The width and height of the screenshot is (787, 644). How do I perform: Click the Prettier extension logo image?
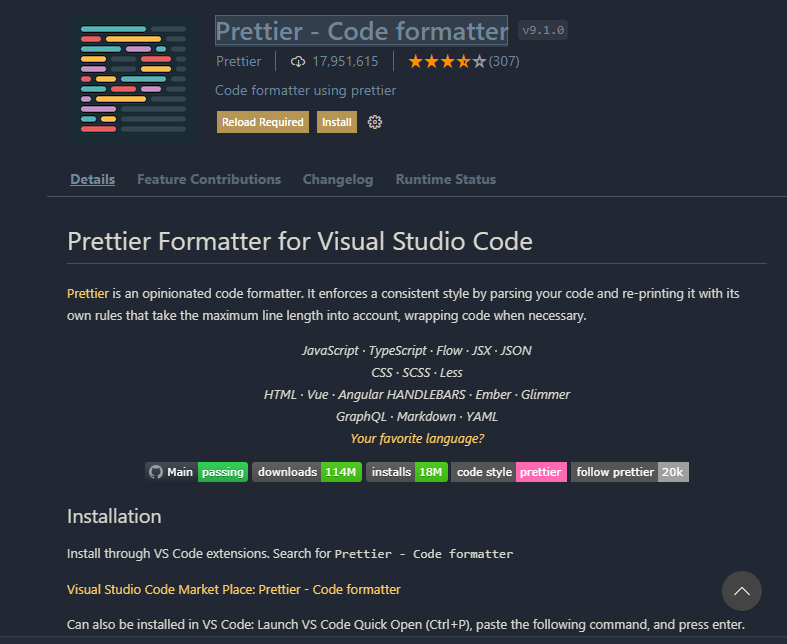click(x=132, y=79)
